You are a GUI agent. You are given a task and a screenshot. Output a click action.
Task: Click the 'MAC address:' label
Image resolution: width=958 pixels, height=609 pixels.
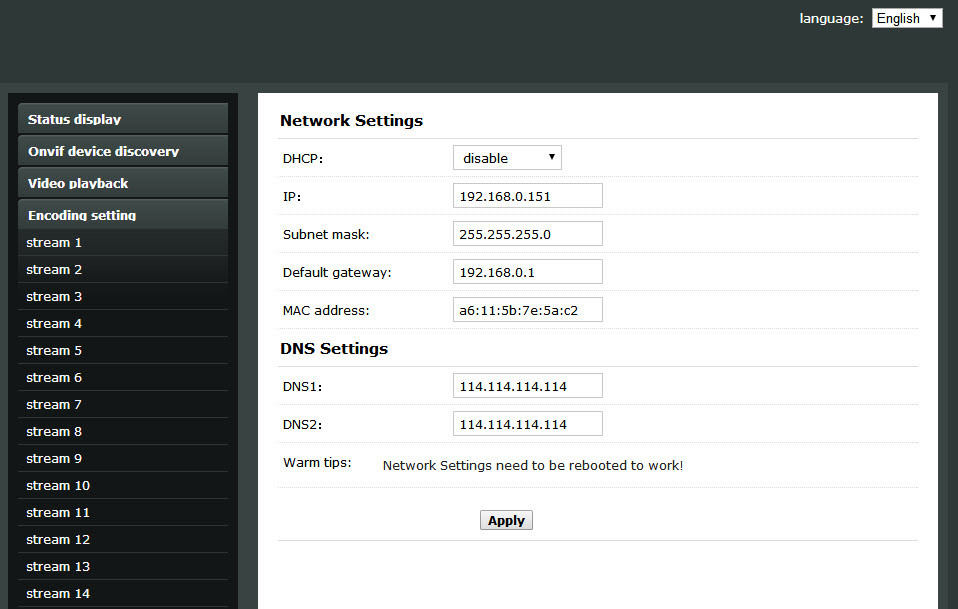(326, 310)
